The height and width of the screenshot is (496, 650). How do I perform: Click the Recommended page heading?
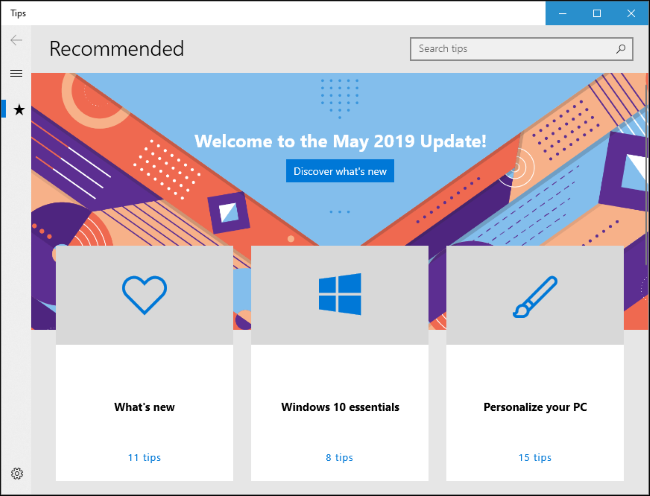tap(116, 49)
